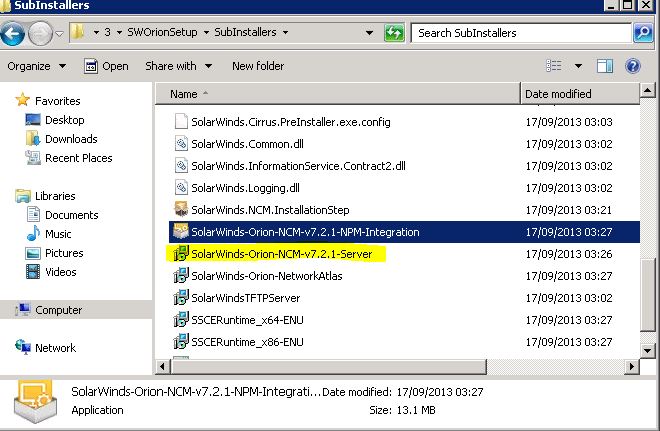Image resolution: width=660 pixels, height=431 pixels.
Task: Open the Share with menu
Action: click(178, 66)
